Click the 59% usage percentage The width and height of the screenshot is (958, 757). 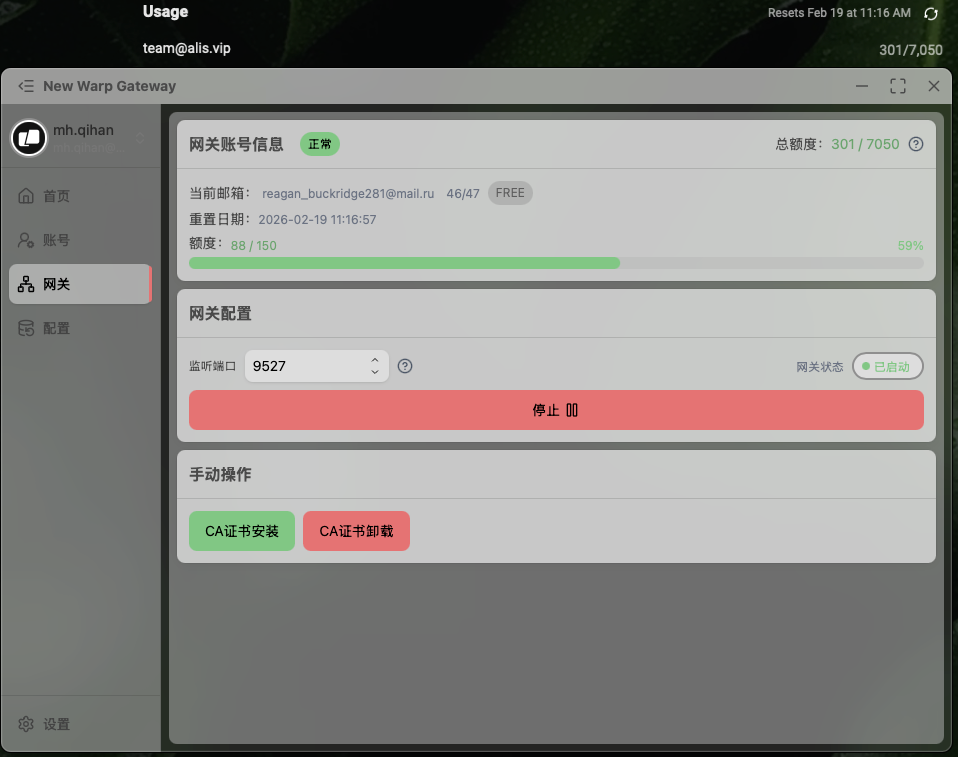pyautogui.click(x=910, y=246)
